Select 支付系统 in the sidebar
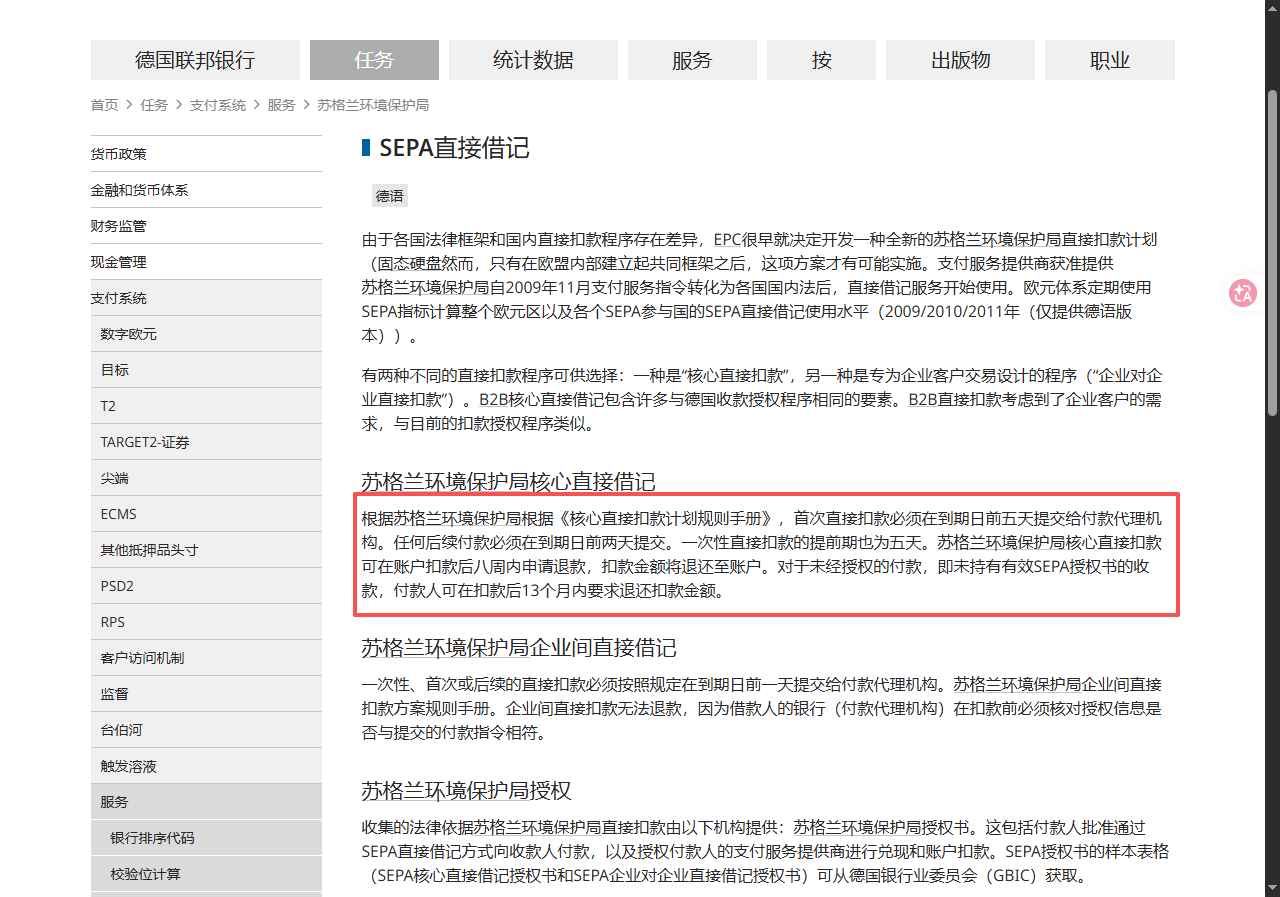1280x897 pixels. tap(206, 298)
